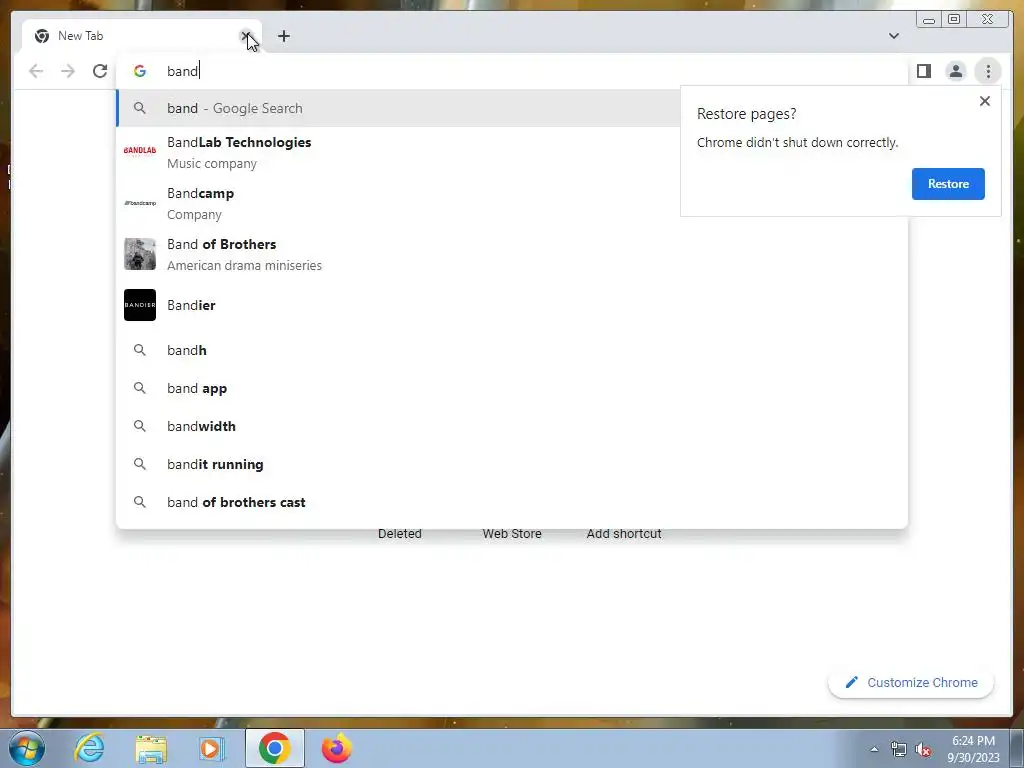Click the New Tab tab title
This screenshot has height=768, width=1024.
(80, 36)
